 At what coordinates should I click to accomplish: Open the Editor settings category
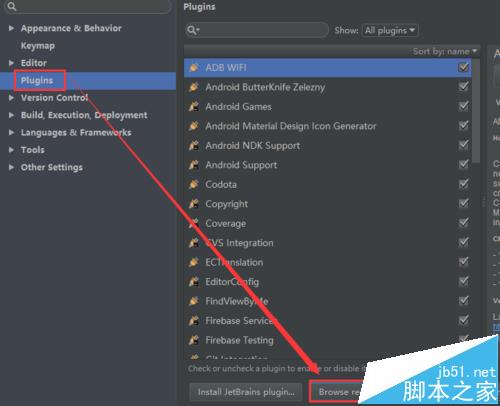34,63
